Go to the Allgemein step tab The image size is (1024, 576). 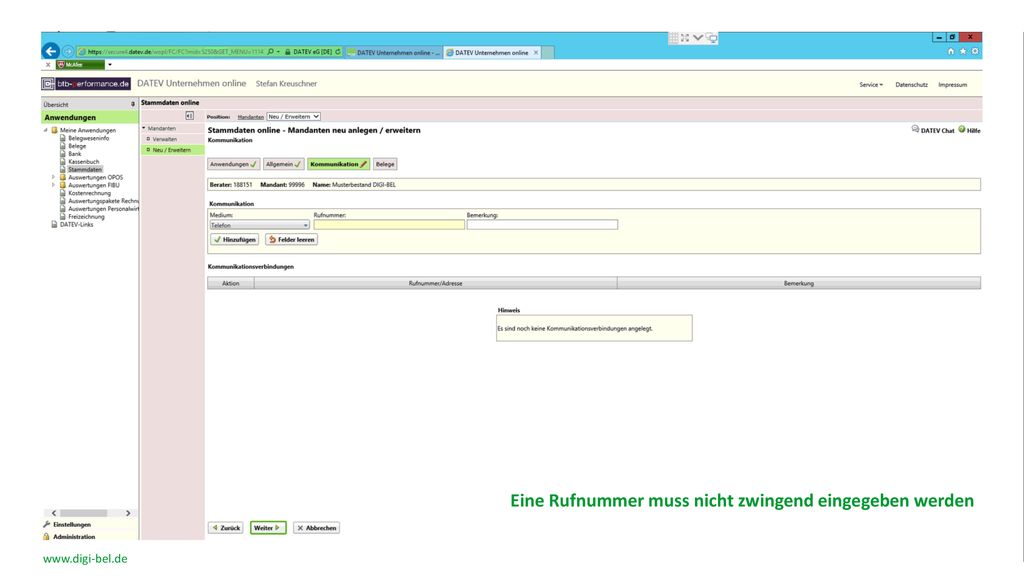(x=283, y=164)
